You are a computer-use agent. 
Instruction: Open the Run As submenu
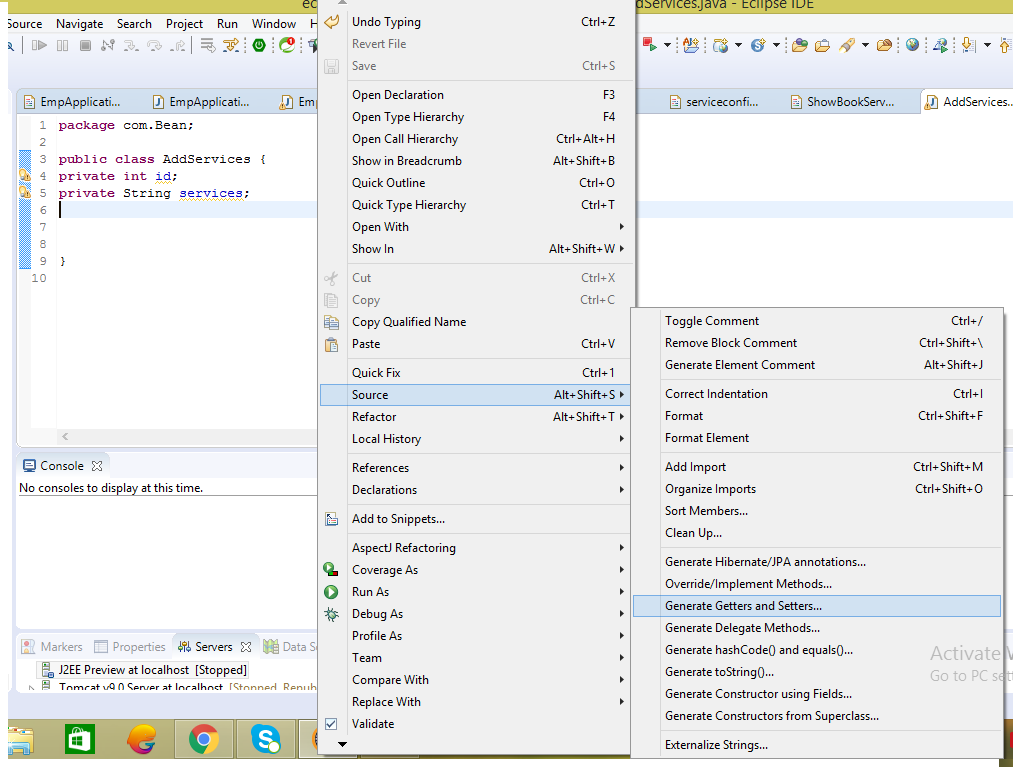click(x=370, y=591)
